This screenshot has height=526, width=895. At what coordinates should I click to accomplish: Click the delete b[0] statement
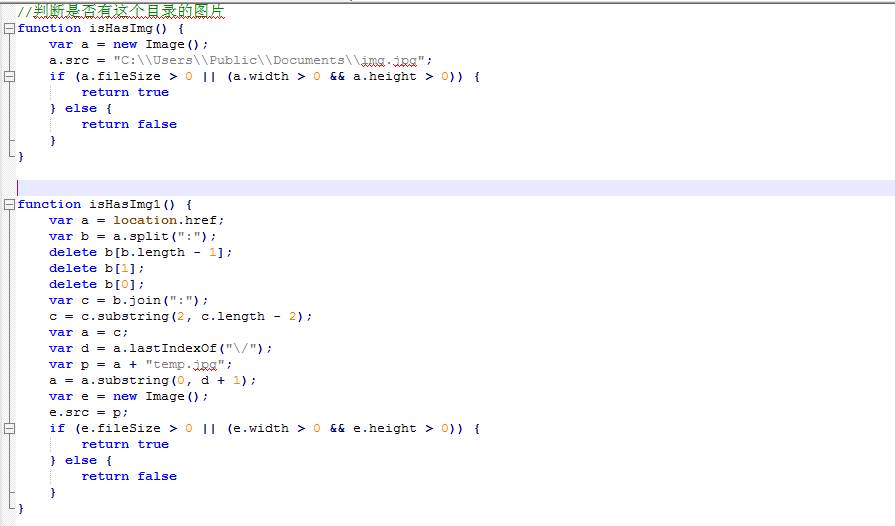pos(96,285)
